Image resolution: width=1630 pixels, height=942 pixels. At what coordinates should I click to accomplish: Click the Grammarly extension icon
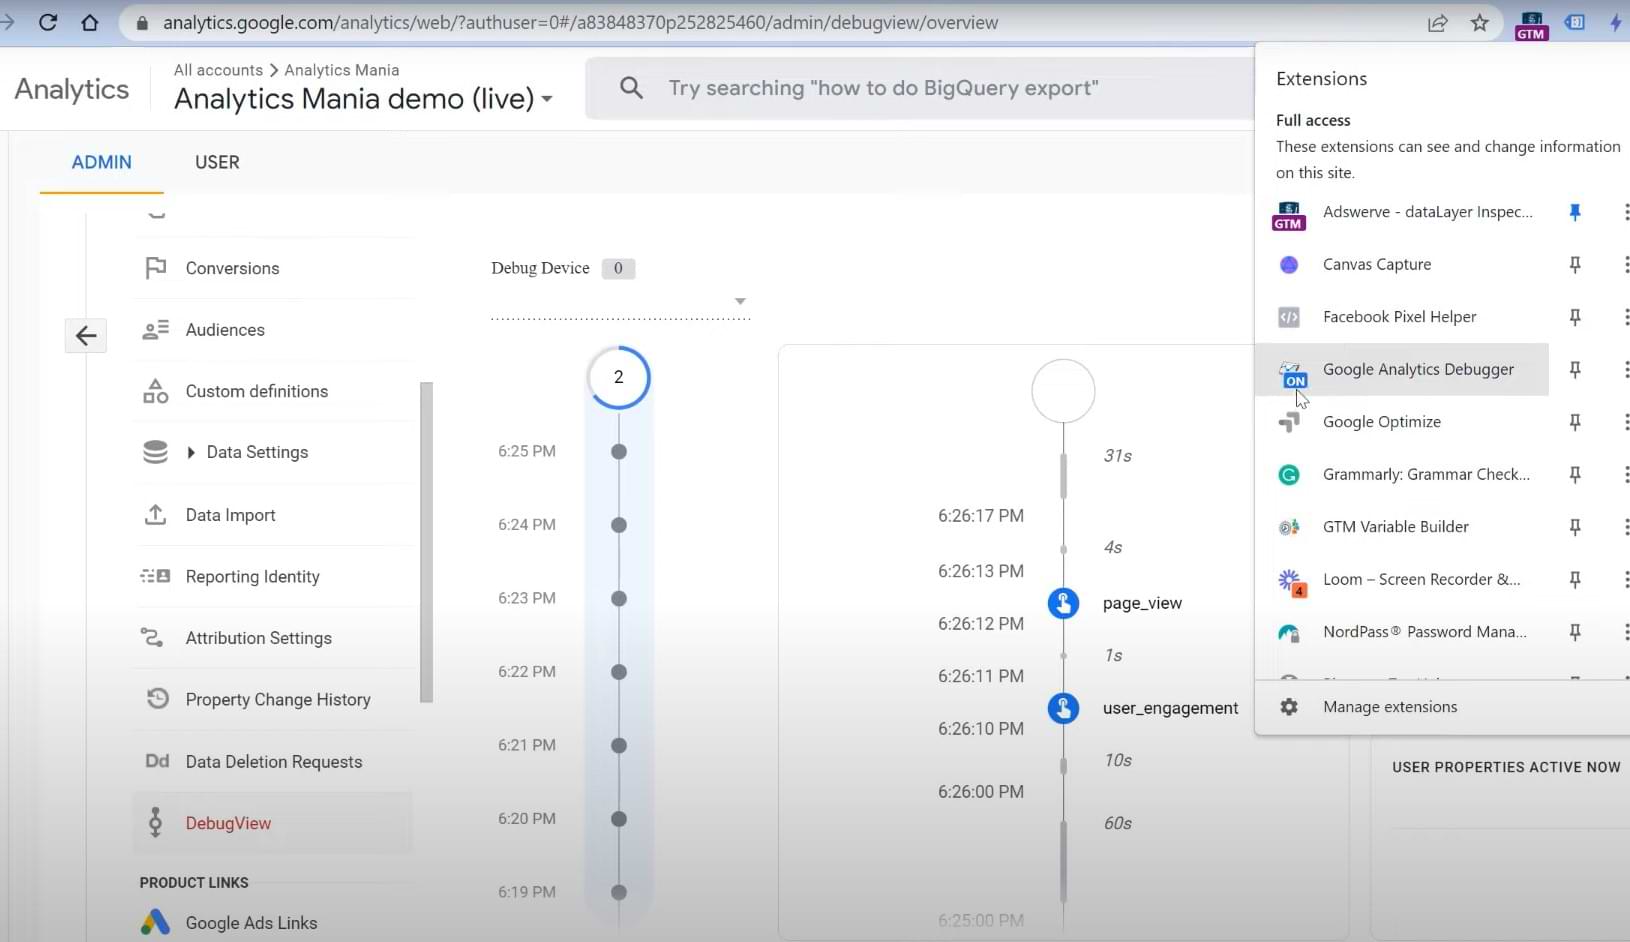1289,474
